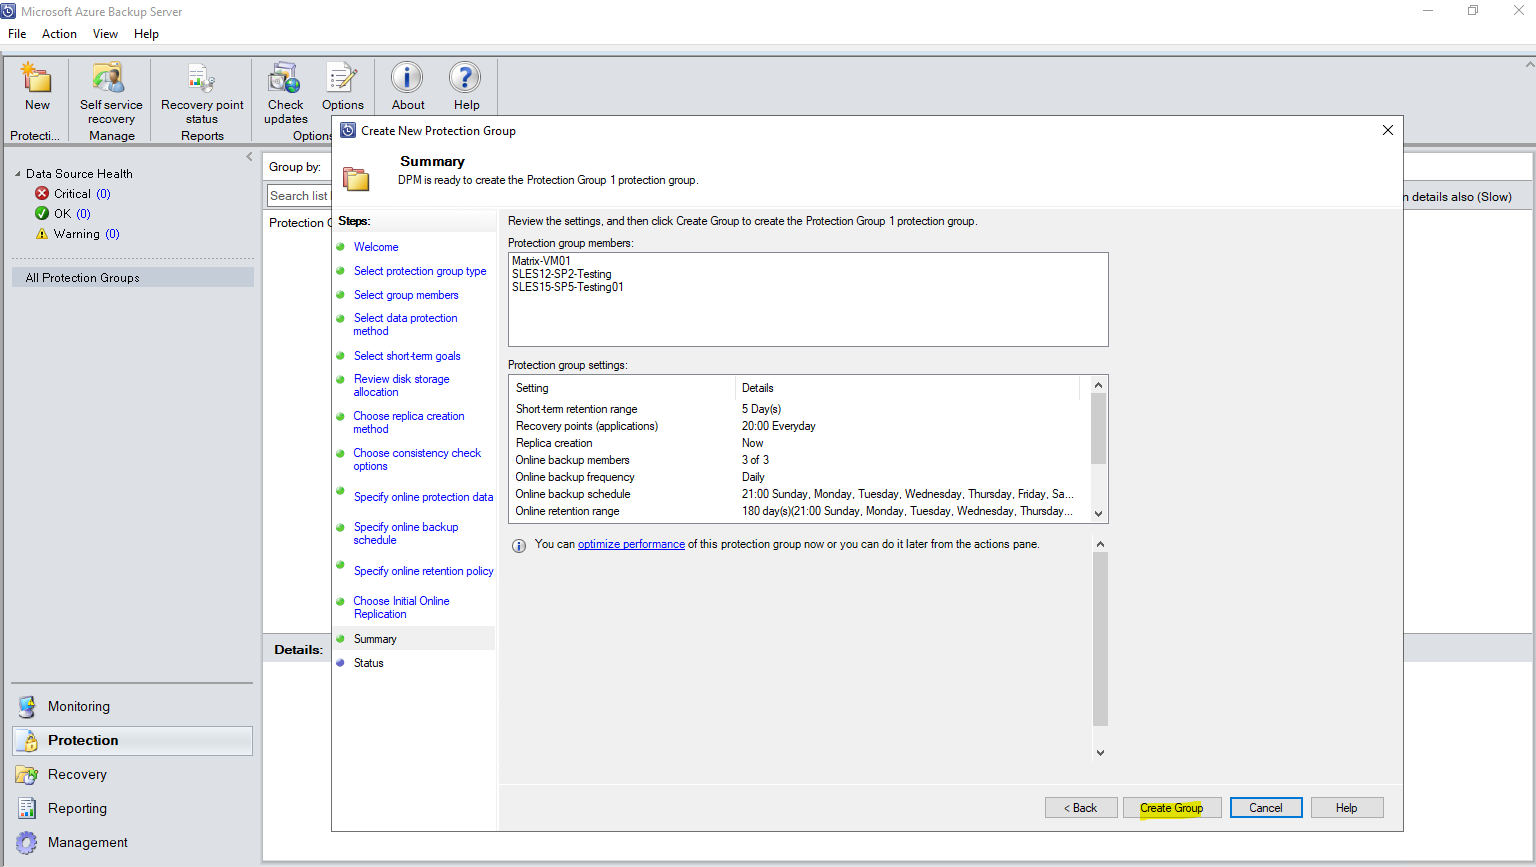Go to Specify online retention policy step
This screenshot has width=1536, height=867.
[423, 571]
